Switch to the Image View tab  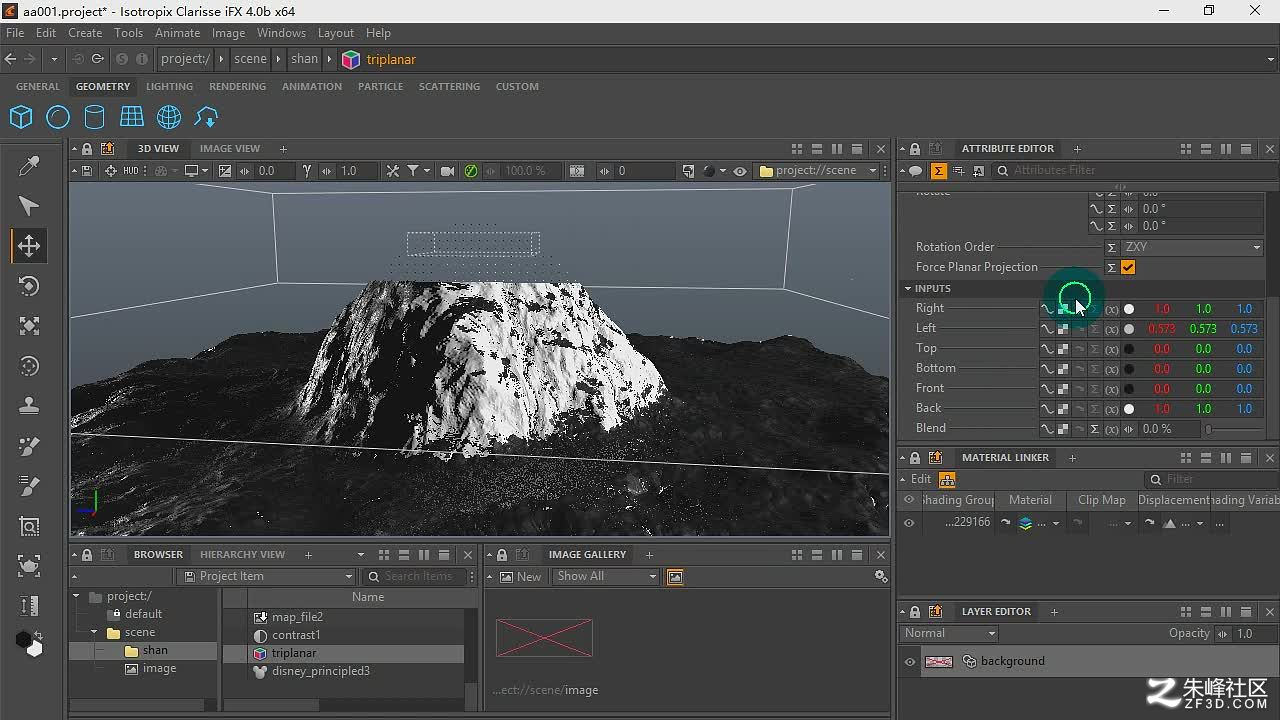pyautogui.click(x=230, y=149)
